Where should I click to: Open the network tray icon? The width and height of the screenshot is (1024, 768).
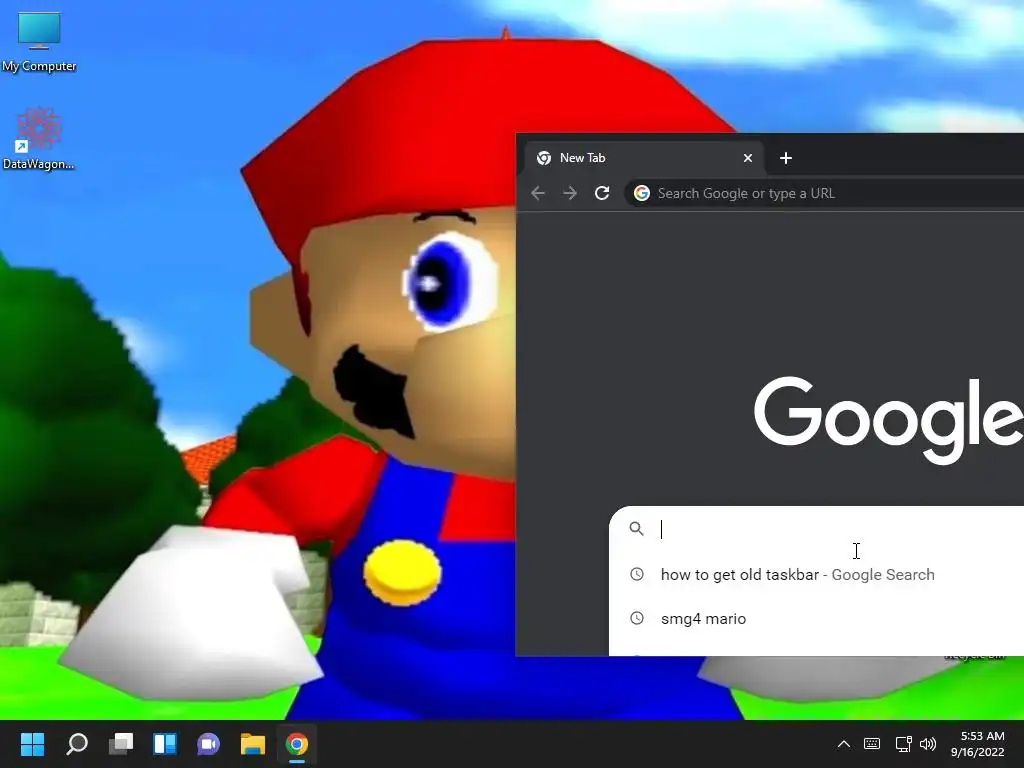click(903, 744)
